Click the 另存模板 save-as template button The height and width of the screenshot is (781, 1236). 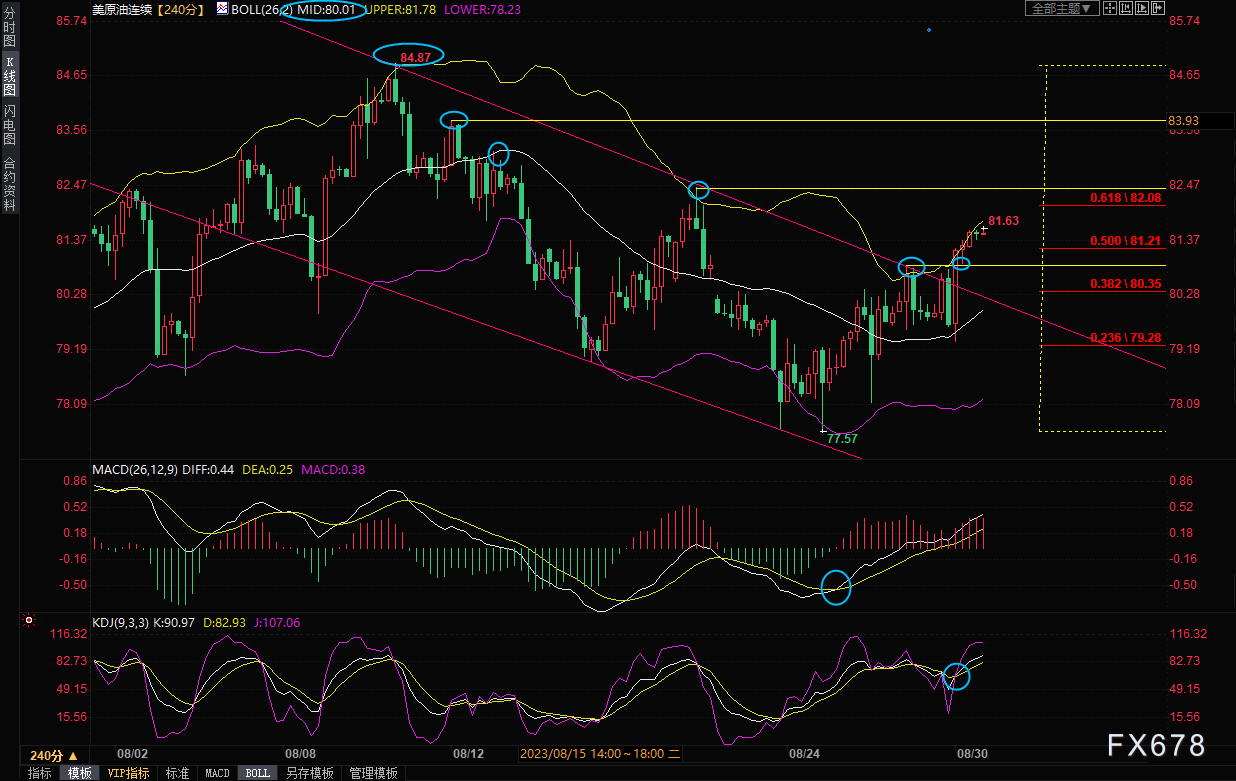(309, 773)
